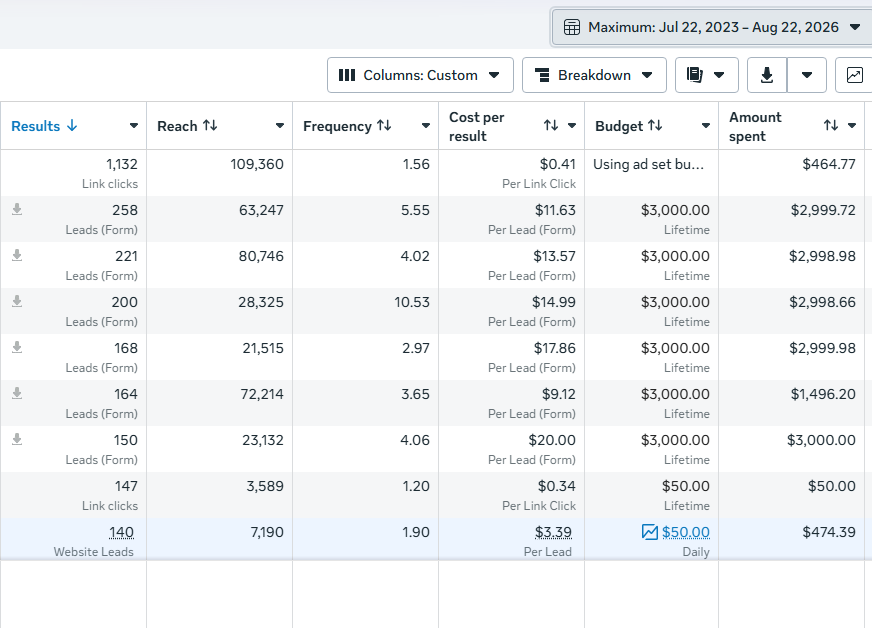
Task: Open Columns: Custom dropdown
Action: [x=420, y=75]
